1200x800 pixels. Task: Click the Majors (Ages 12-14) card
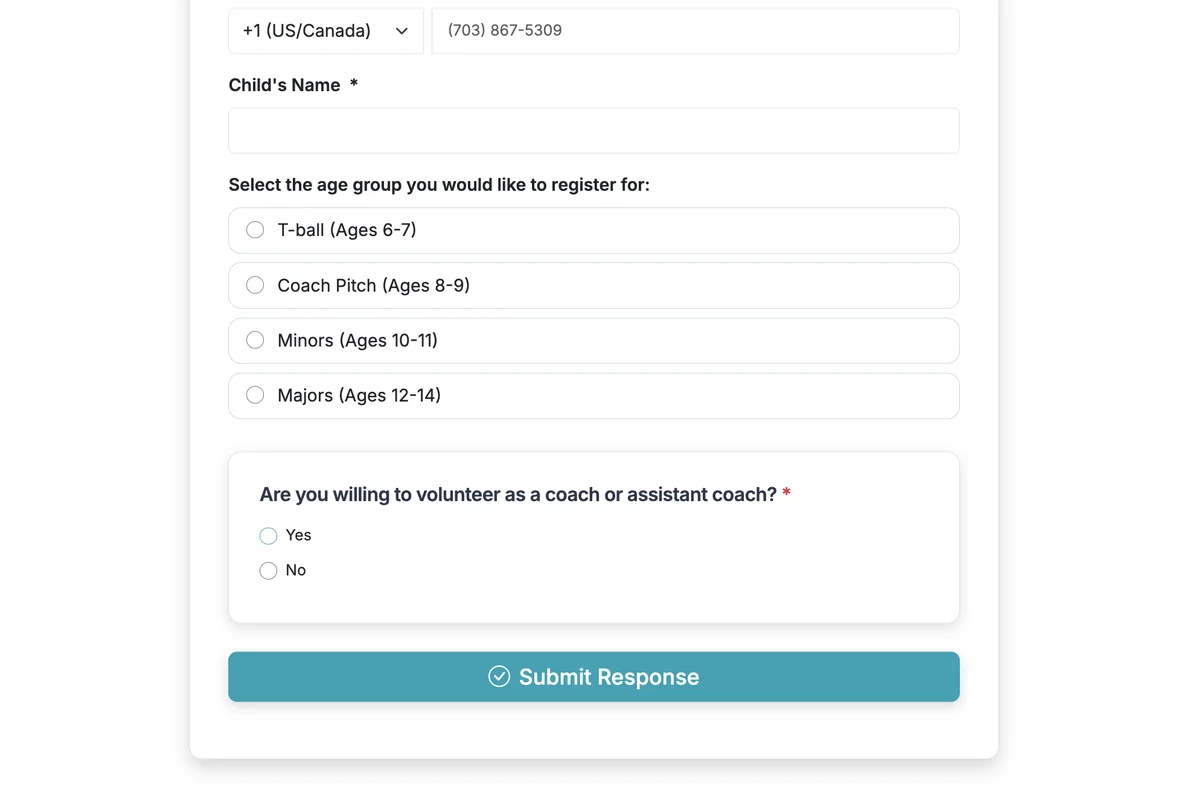(594, 395)
